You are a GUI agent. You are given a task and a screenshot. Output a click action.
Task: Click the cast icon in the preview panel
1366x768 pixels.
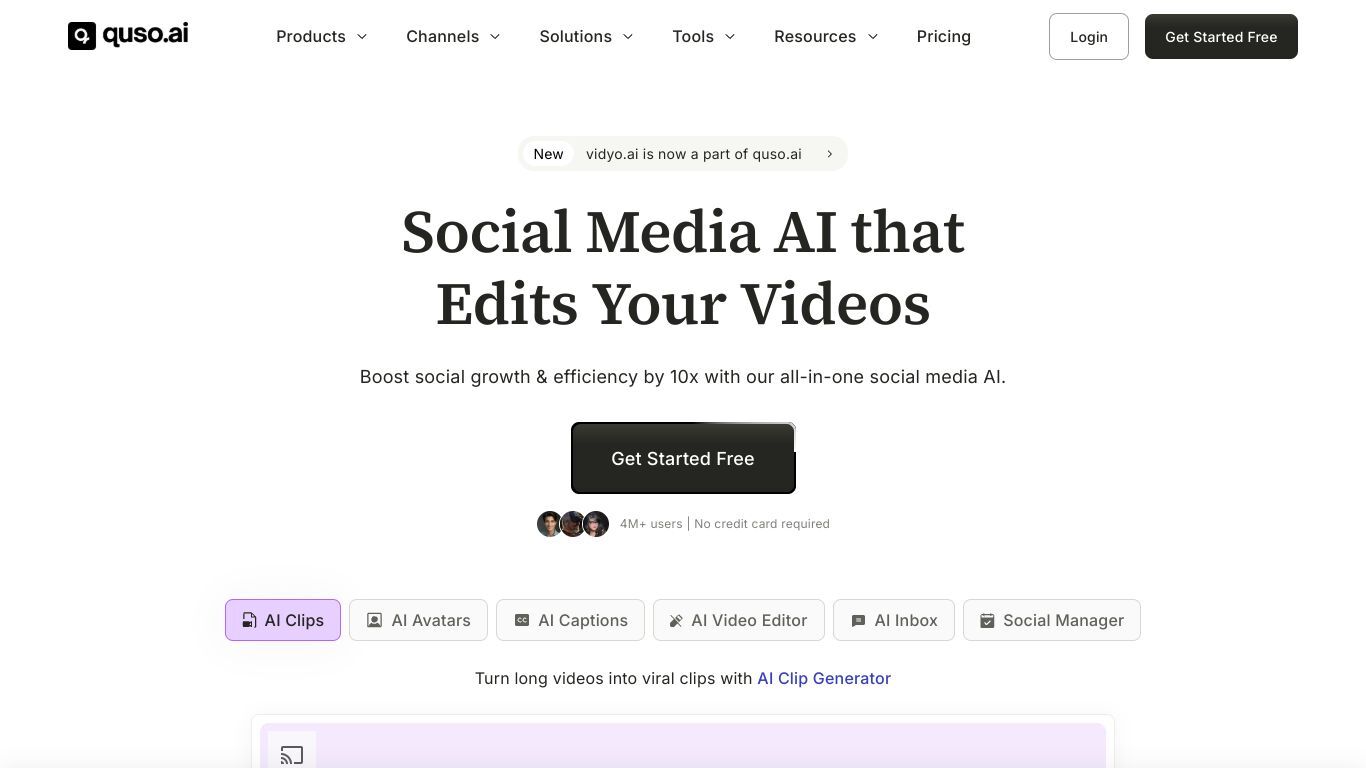tap(292, 755)
